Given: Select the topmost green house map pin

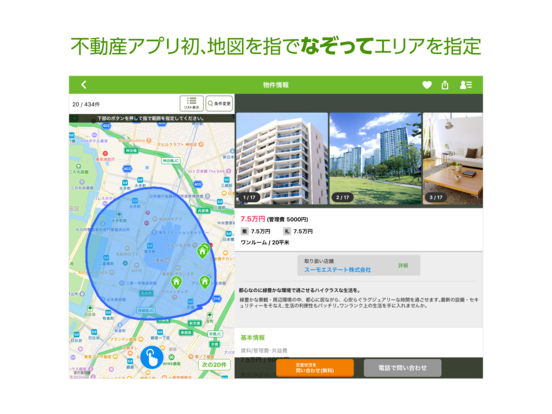Looking at the screenshot, I should click(x=202, y=251).
